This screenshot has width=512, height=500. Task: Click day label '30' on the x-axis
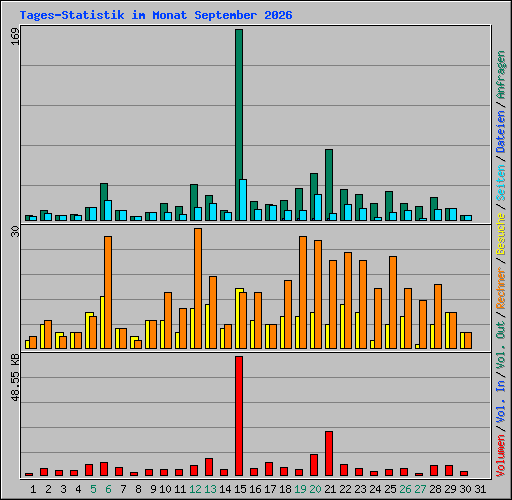[466, 489]
